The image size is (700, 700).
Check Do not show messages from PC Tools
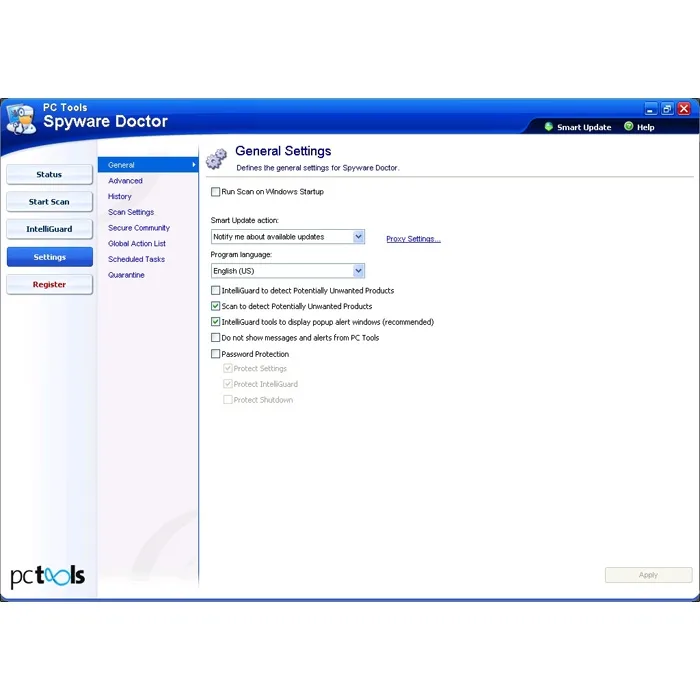(x=216, y=338)
